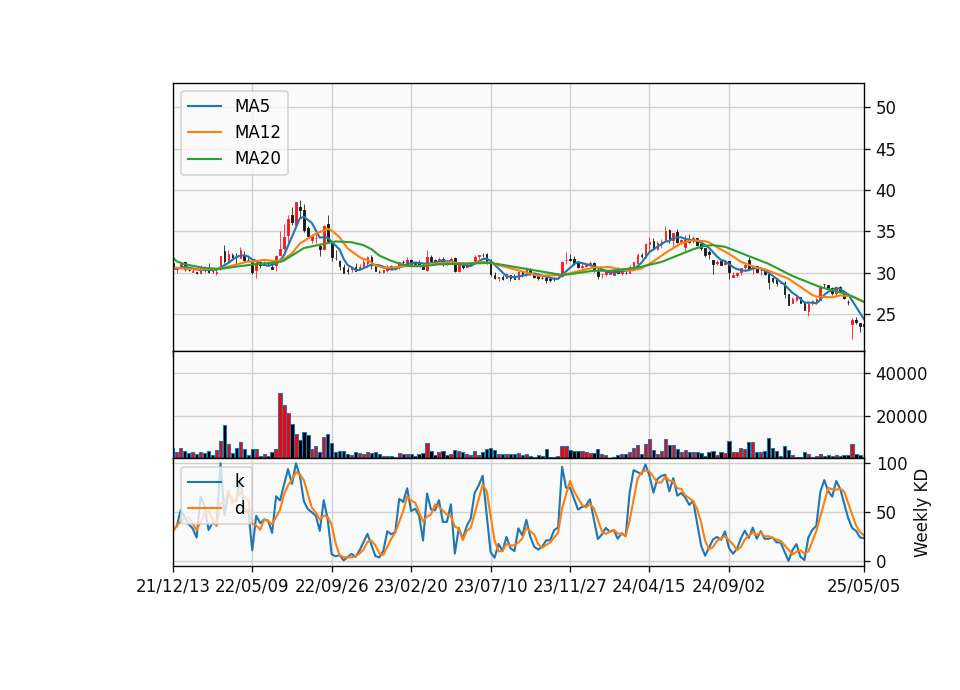Click the price axis value 25
The height and width of the screenshot is (690, 960).
coord(885,315)
